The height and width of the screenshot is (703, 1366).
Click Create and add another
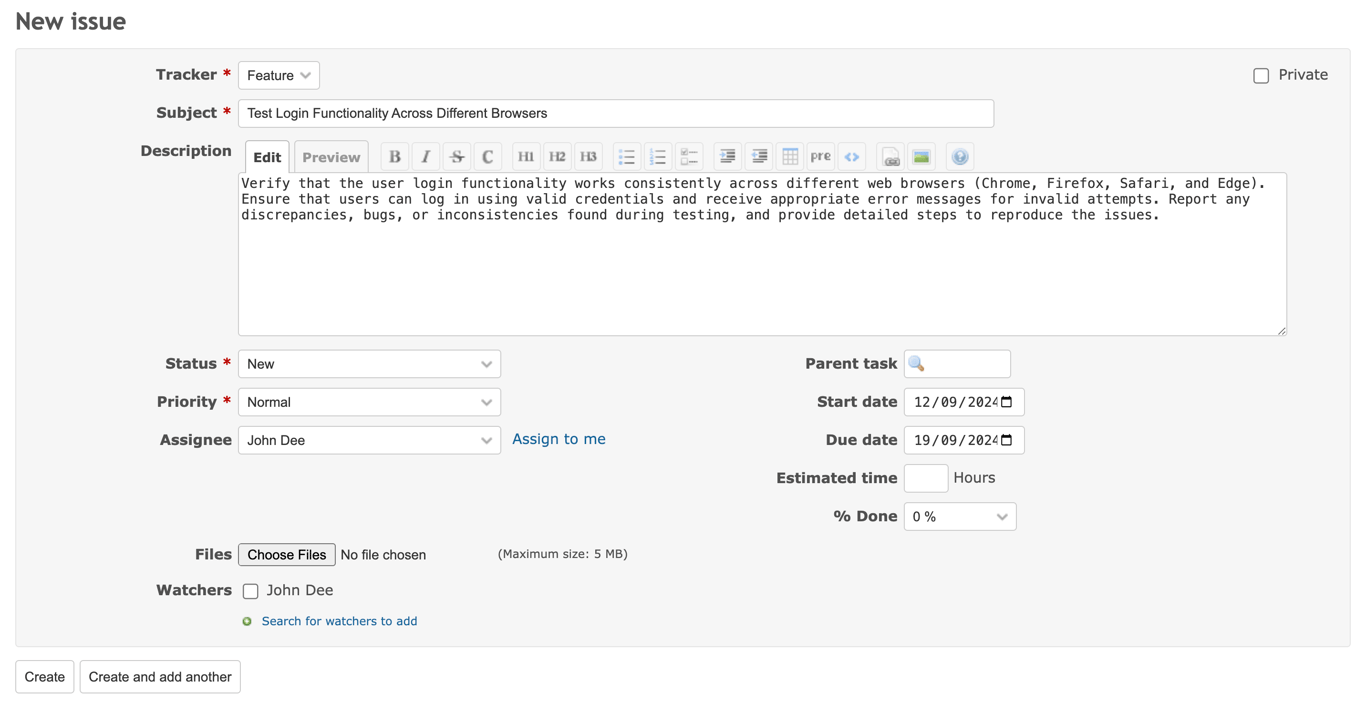tap(159, 676)
